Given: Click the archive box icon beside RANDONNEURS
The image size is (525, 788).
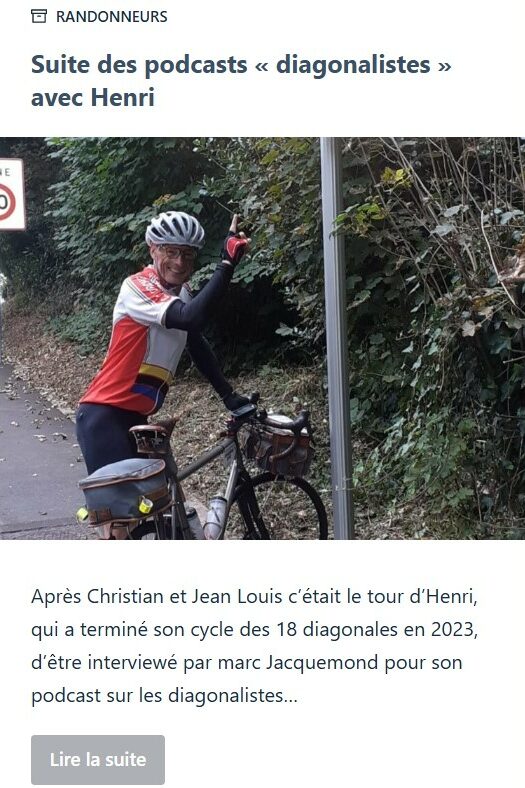Looking at the screenshot, I should (x=39, y=17).
